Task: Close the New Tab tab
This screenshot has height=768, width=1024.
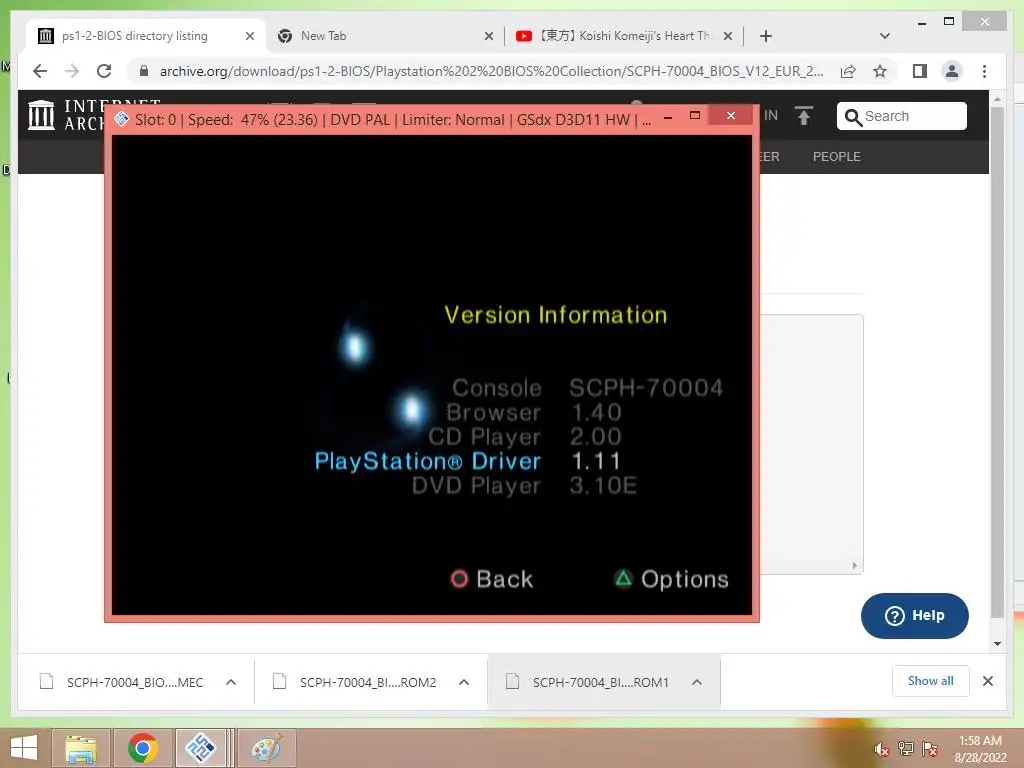Action: [x=488, y=36]
